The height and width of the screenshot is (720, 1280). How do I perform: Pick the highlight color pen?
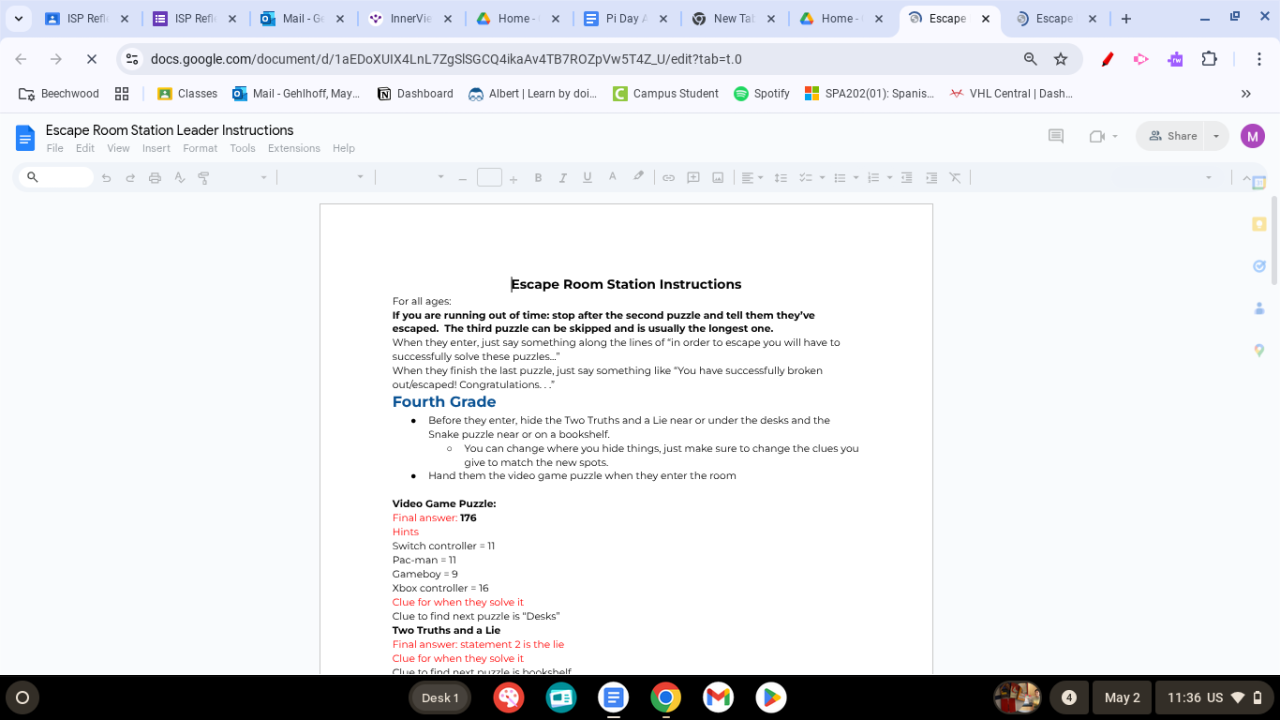point(638,177)
